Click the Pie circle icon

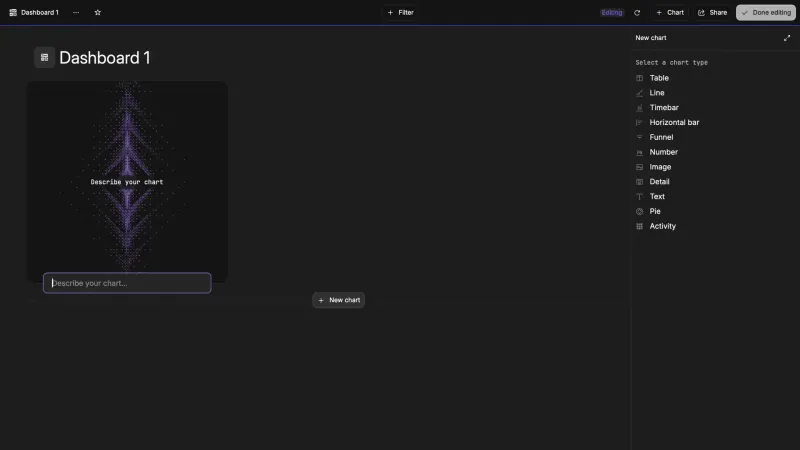pyautogui.click(x=639, y=211)
